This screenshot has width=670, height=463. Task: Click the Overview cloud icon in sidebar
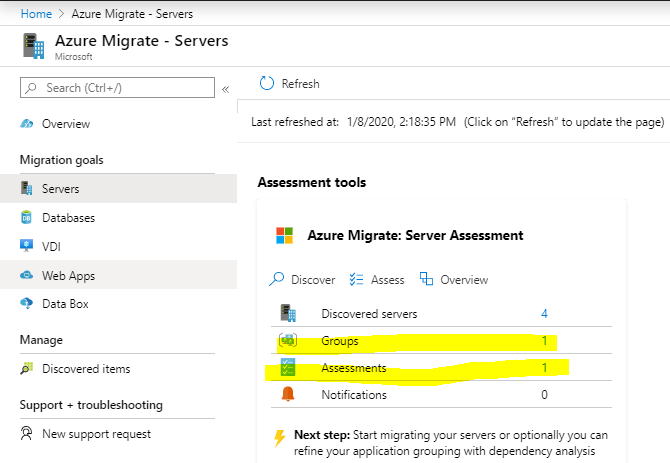pos(26,124)
